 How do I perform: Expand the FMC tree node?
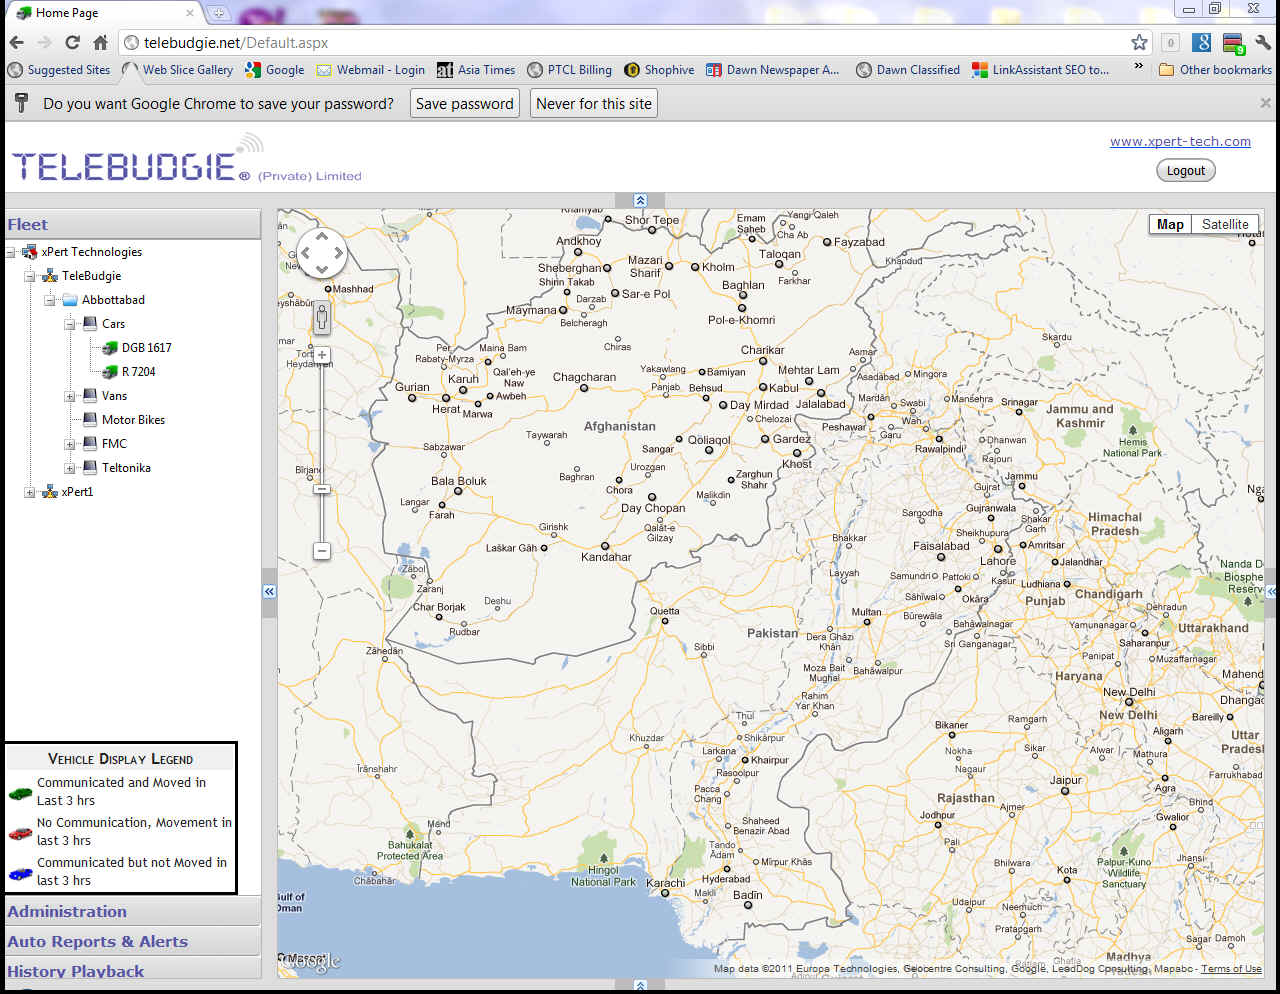(70, 444)
